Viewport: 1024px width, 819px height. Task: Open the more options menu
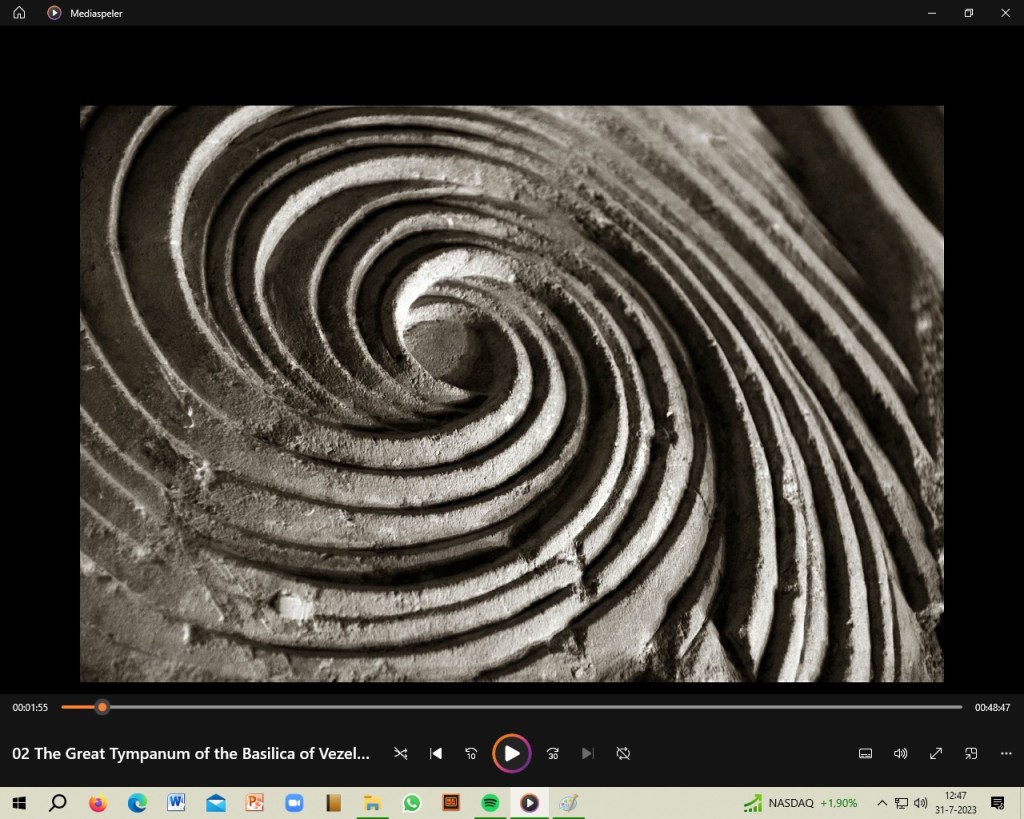(x=1006, y=754)
